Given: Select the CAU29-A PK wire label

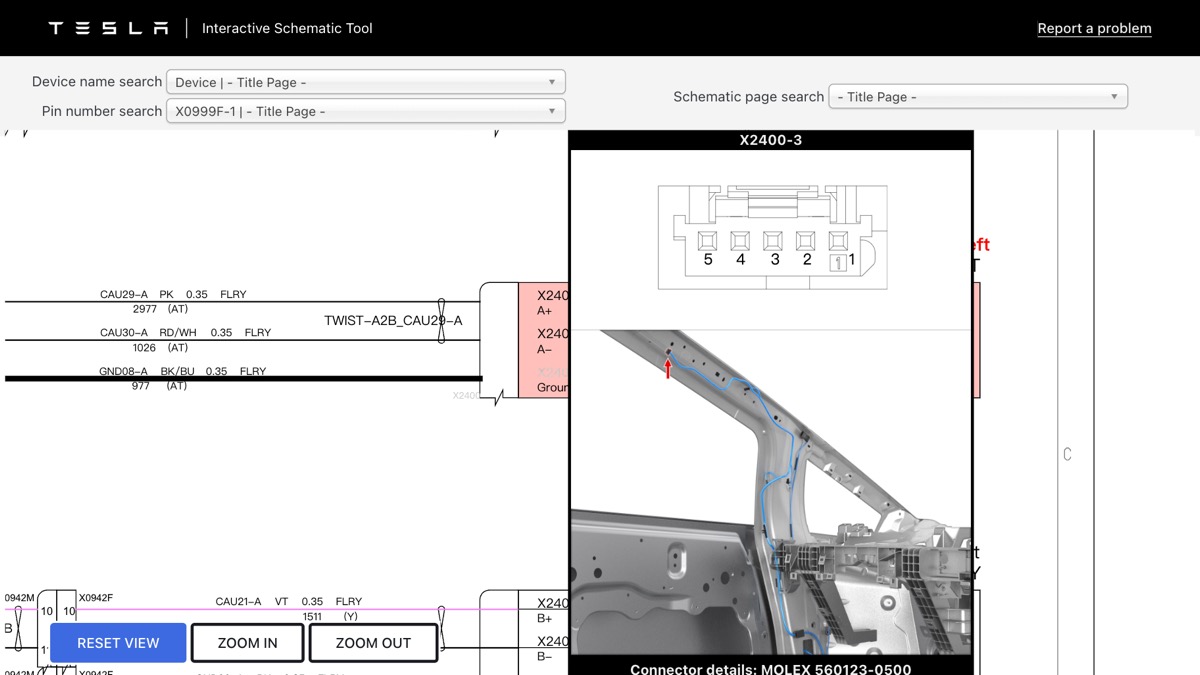Looking at the screenshot, I should [173, 295].
